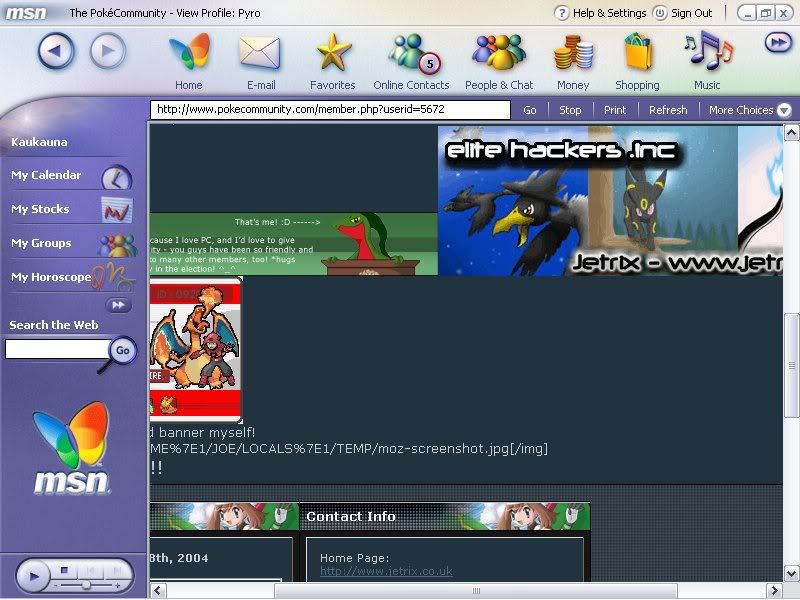Click the vertical scrollbar thumb
This screenshot has height=600, width=800.
click(x=791, y=365)
